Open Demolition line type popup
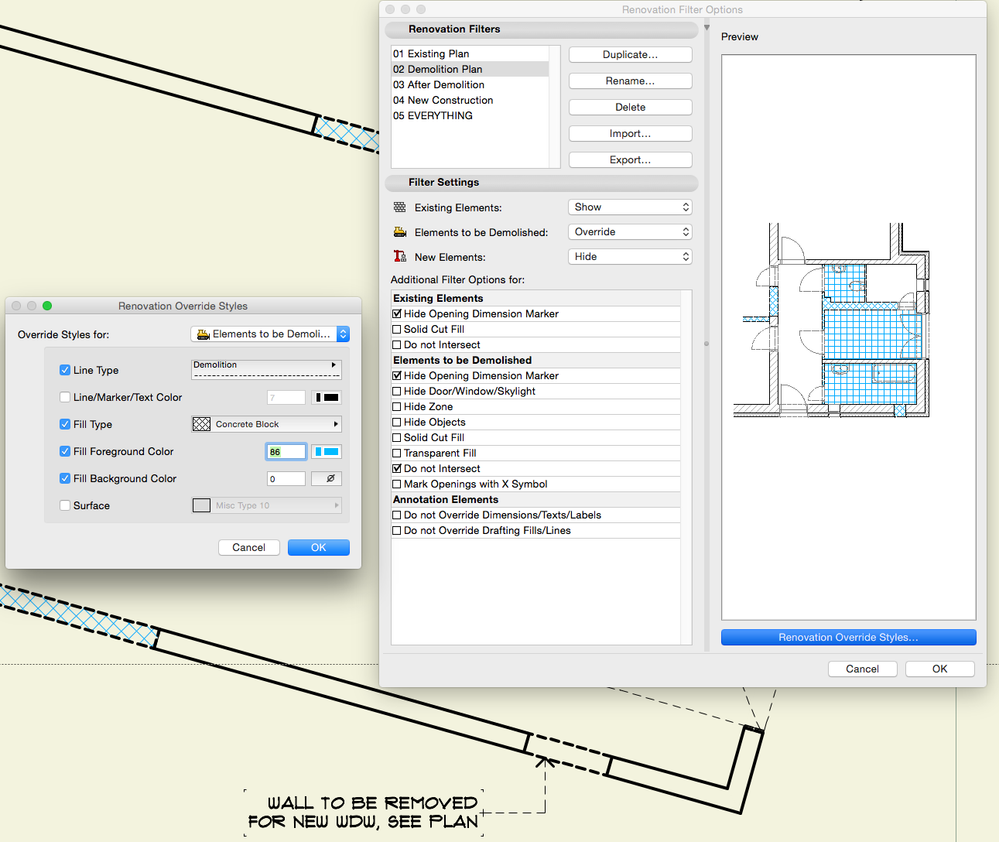This screenshot has height=842, width=999. tap(266, 369)
